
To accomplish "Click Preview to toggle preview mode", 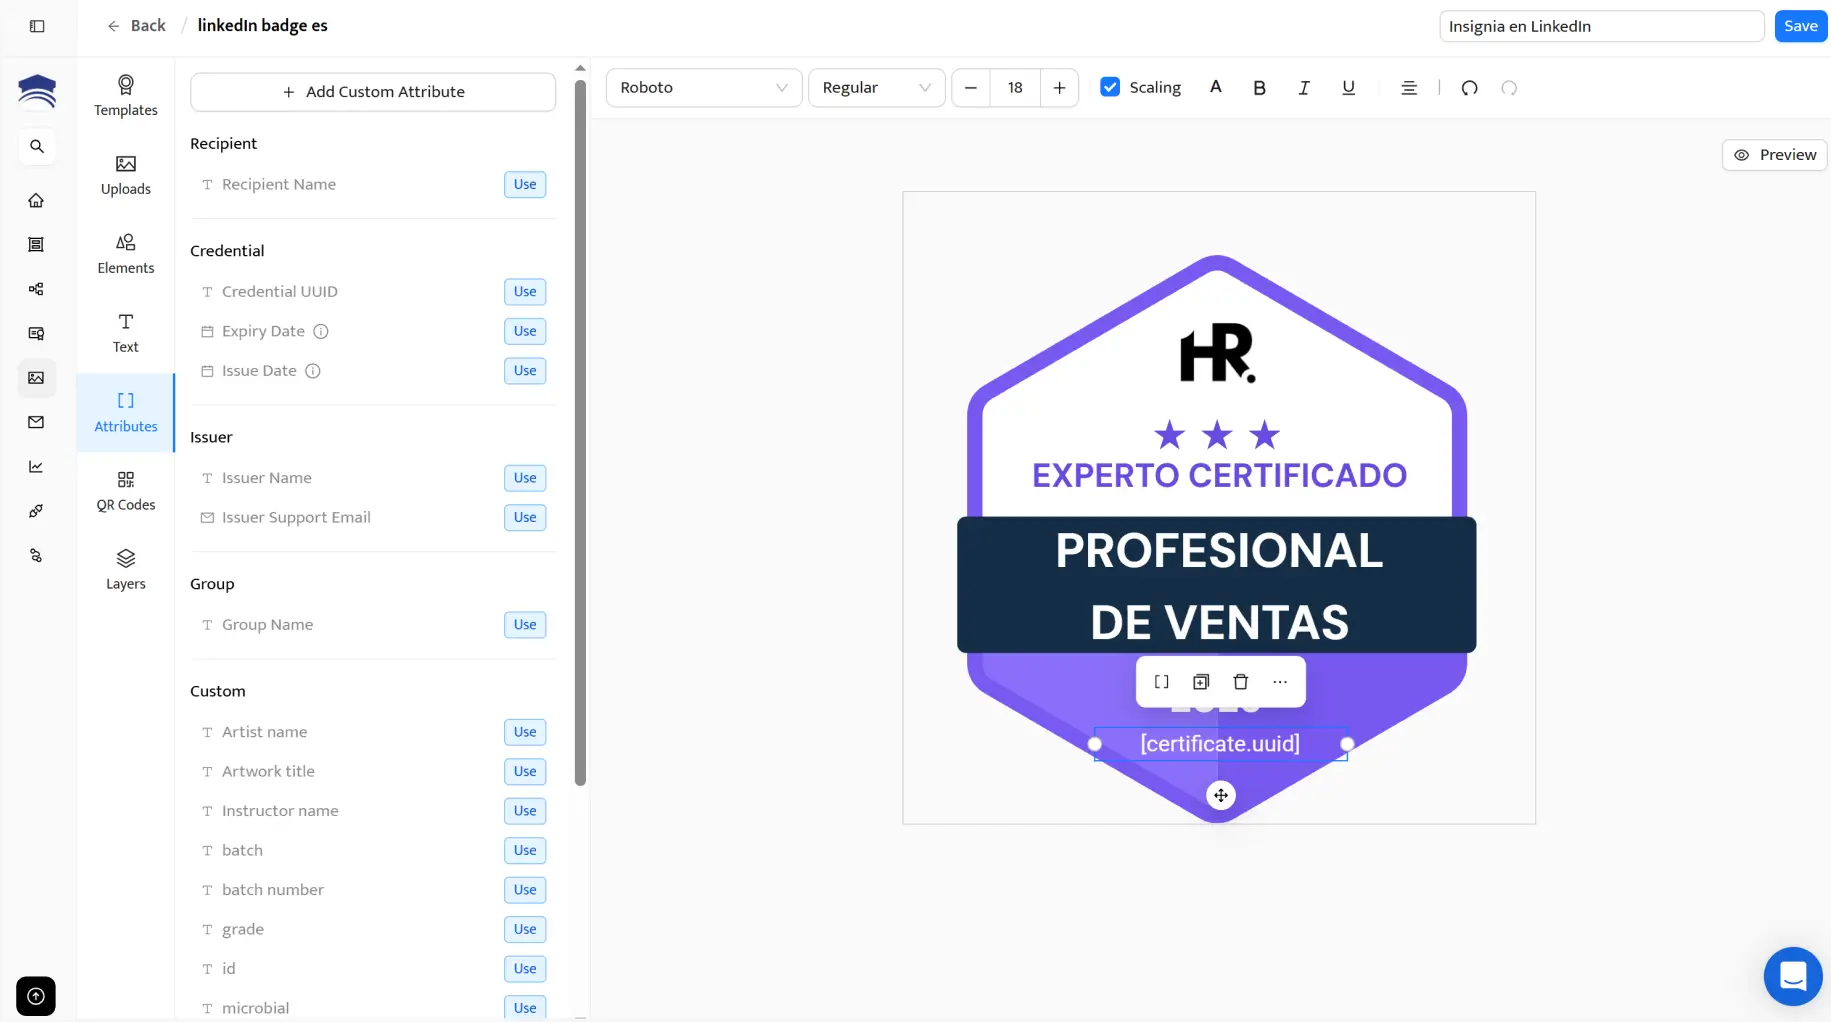I will pos(1774,154).
